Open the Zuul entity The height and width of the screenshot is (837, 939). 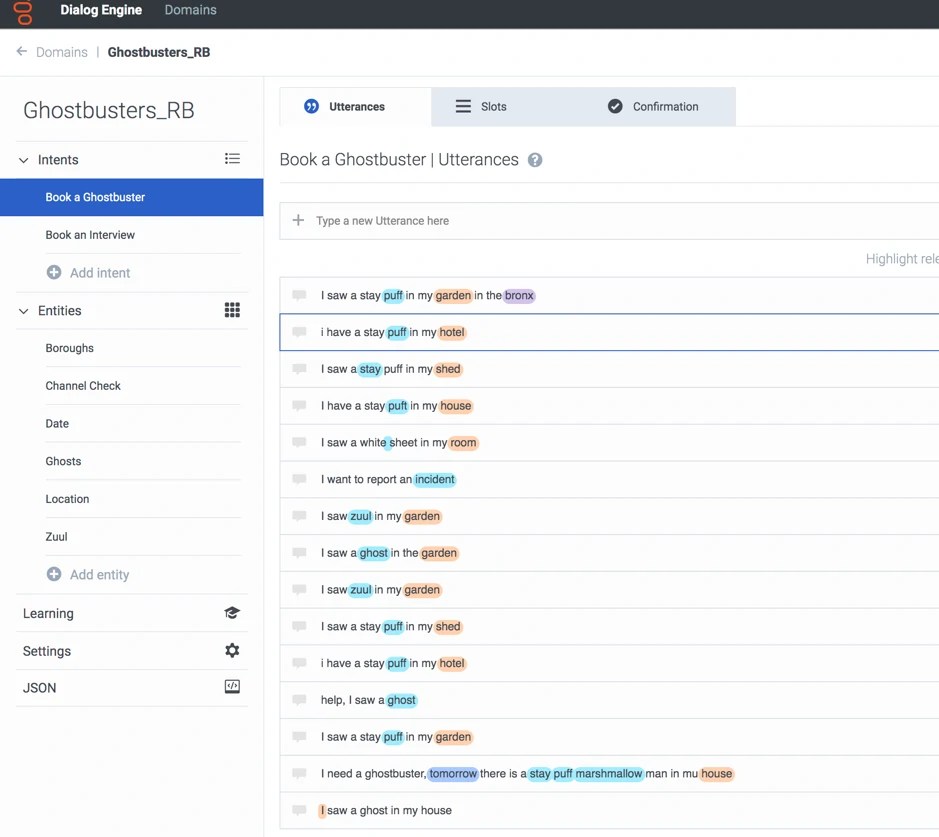[56, 536]
